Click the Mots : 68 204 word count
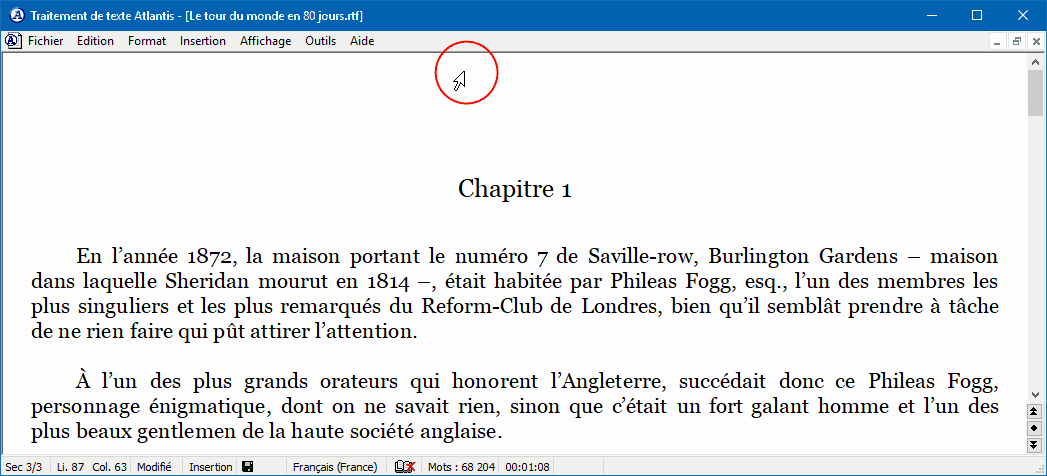1047x476 pixels. (460, 467)
